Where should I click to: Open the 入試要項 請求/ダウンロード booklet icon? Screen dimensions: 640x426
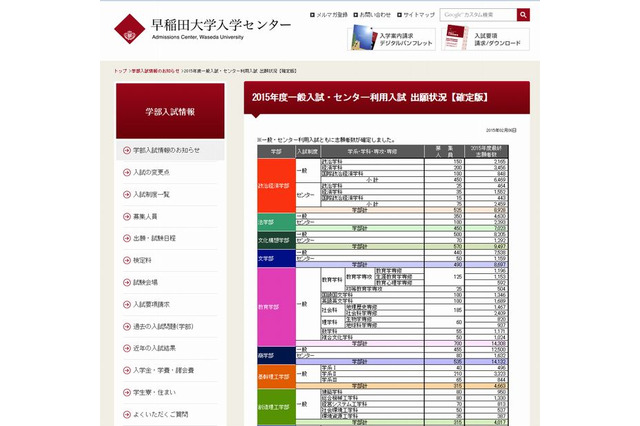461,39
